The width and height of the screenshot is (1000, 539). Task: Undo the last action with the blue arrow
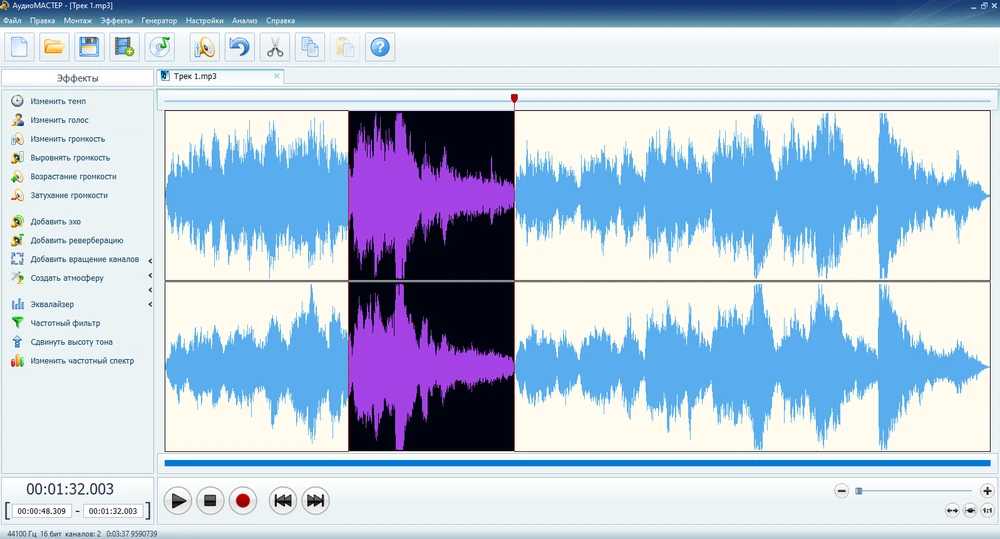coord(239,46)
